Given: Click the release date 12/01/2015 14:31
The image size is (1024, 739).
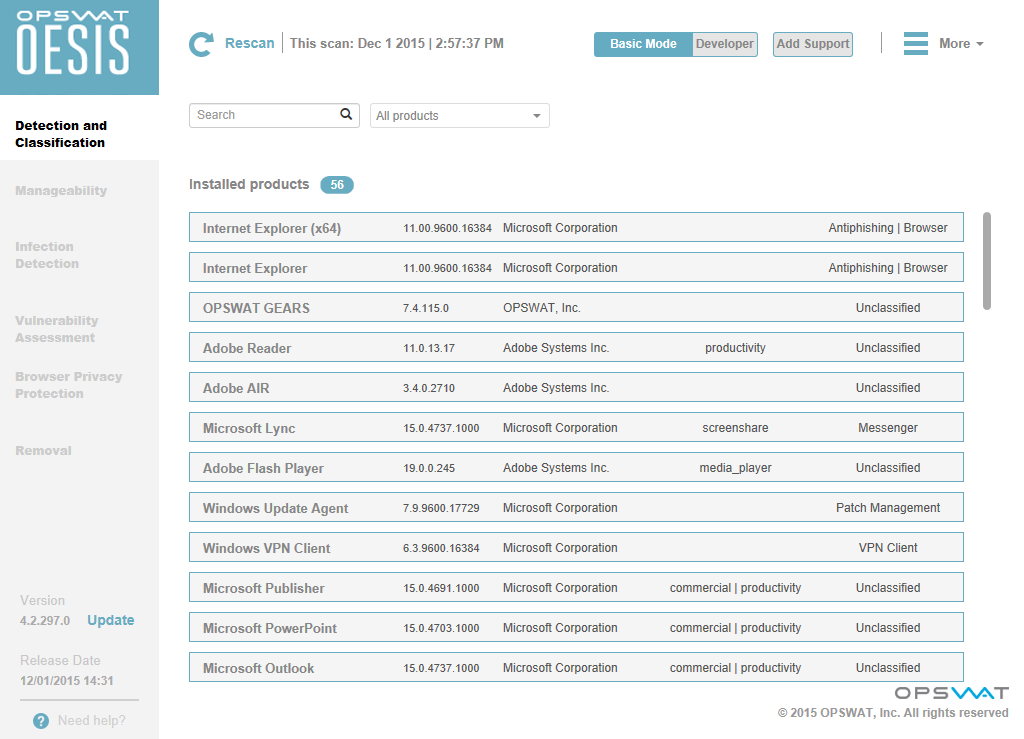Looking at the screenshot, I should pos(67,681).
